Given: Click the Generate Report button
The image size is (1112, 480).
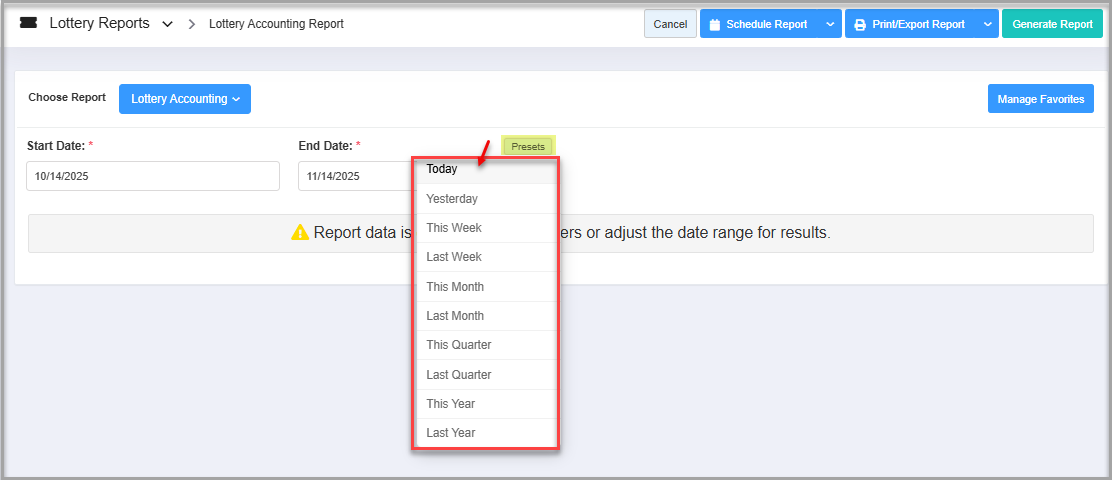Looking at the screenshot, I should [x=1052, y=24].
